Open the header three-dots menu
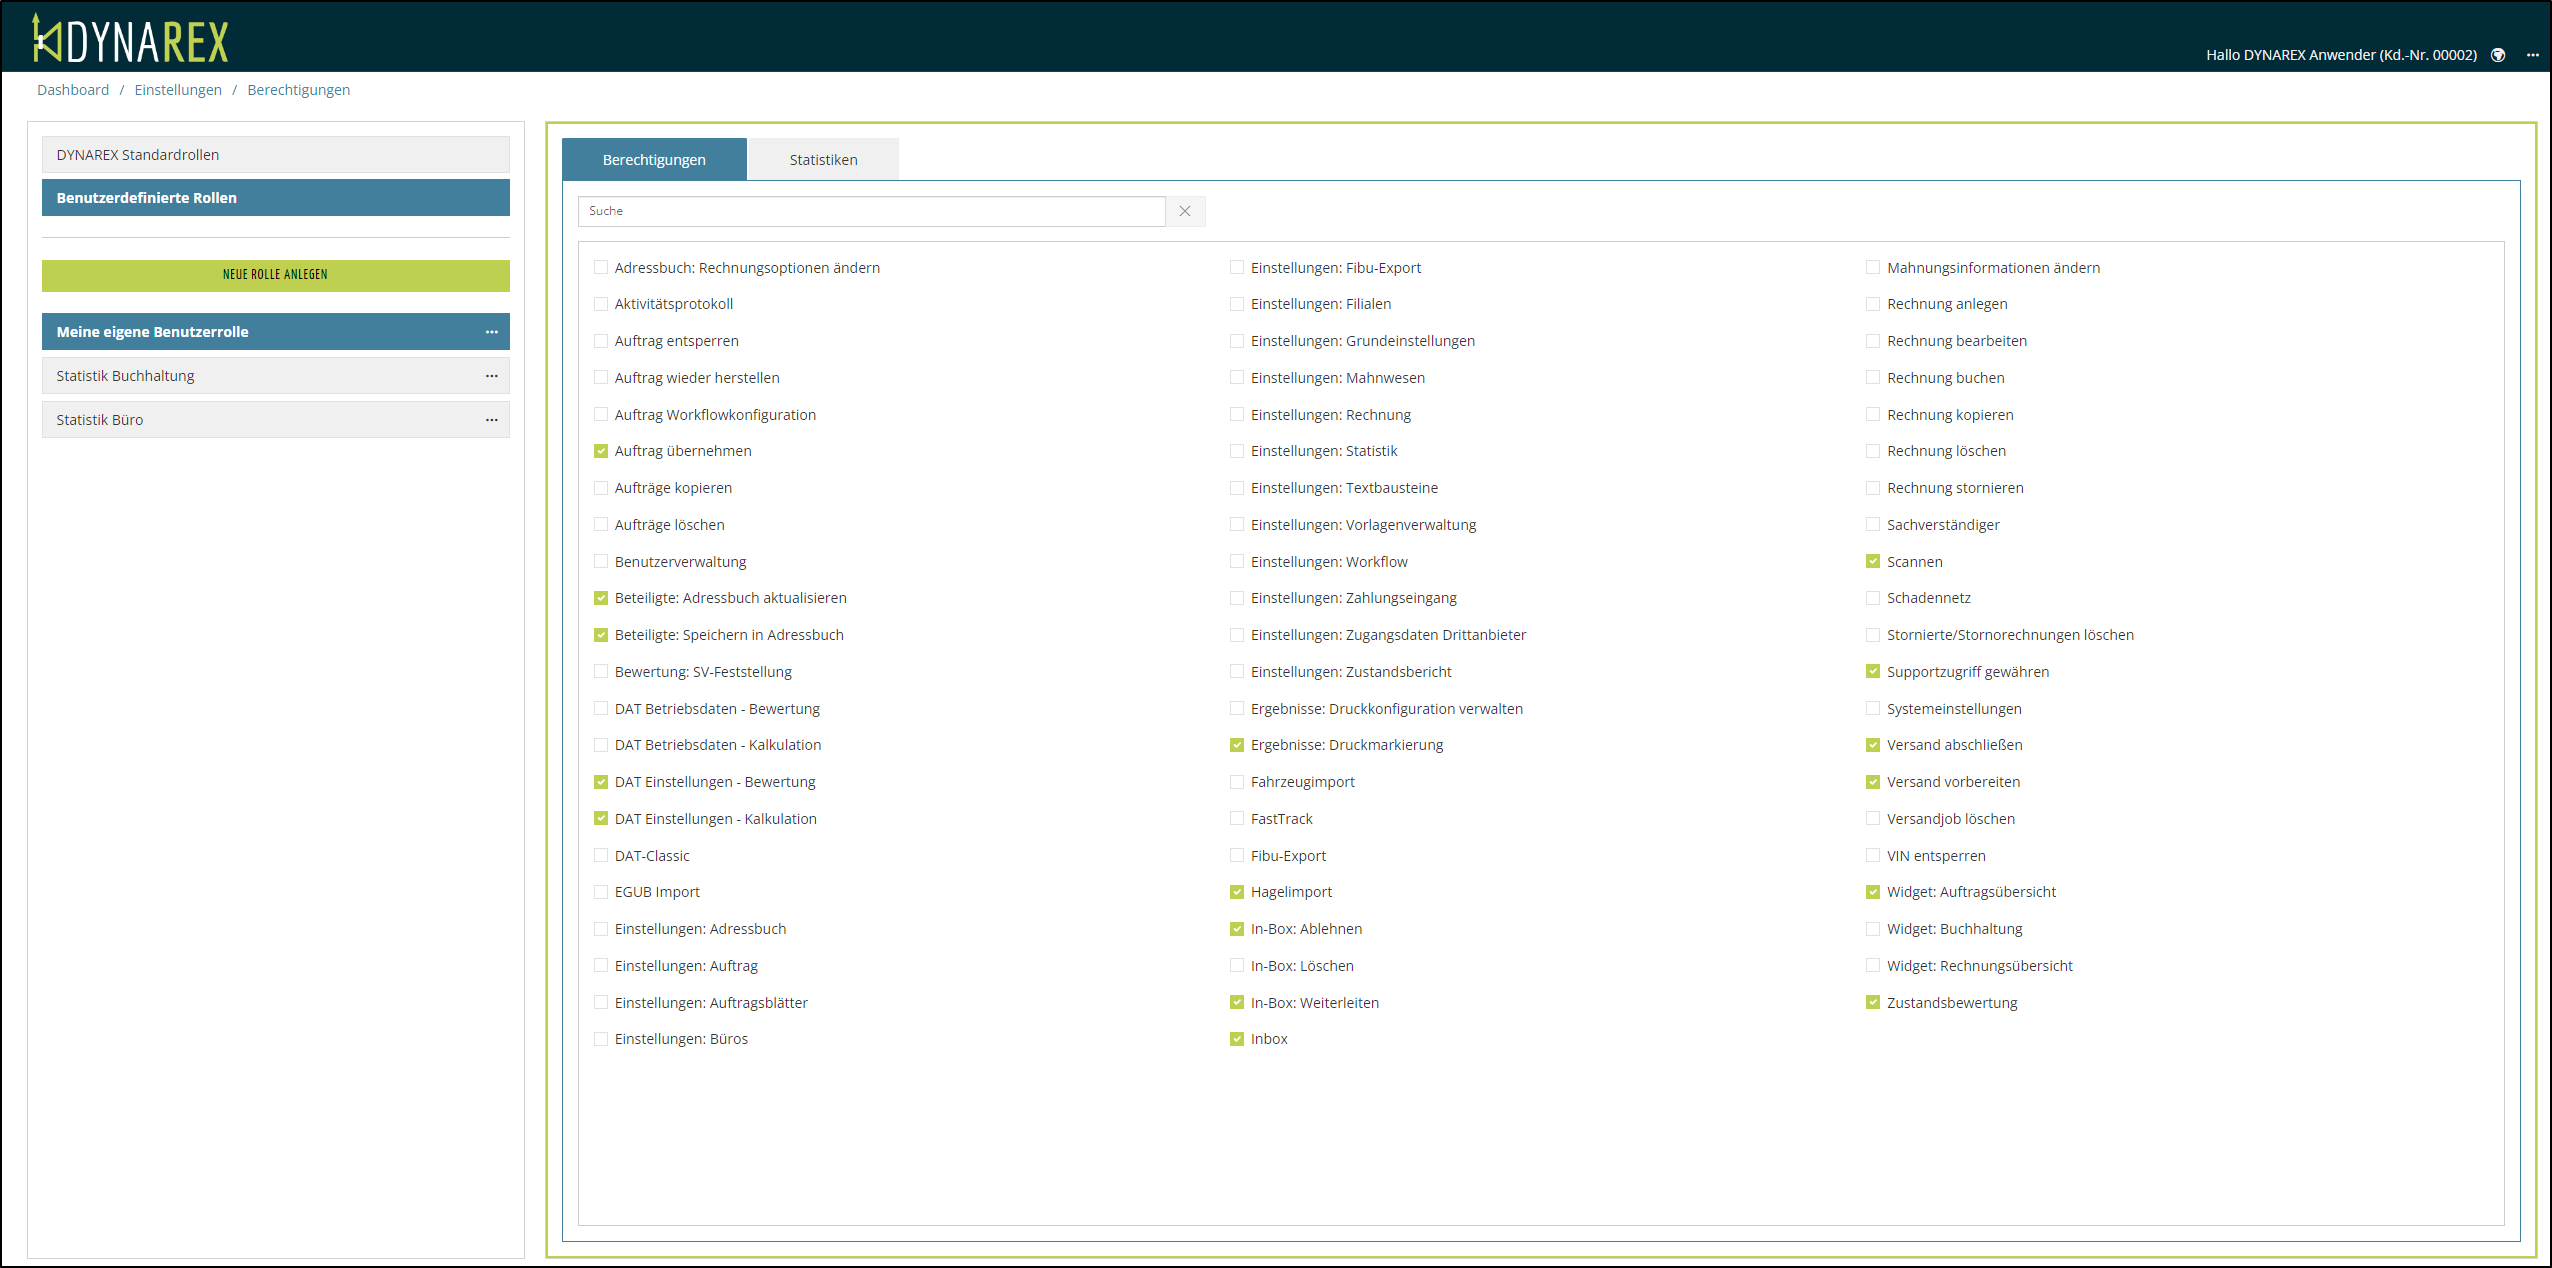 tap(2532, 55)
